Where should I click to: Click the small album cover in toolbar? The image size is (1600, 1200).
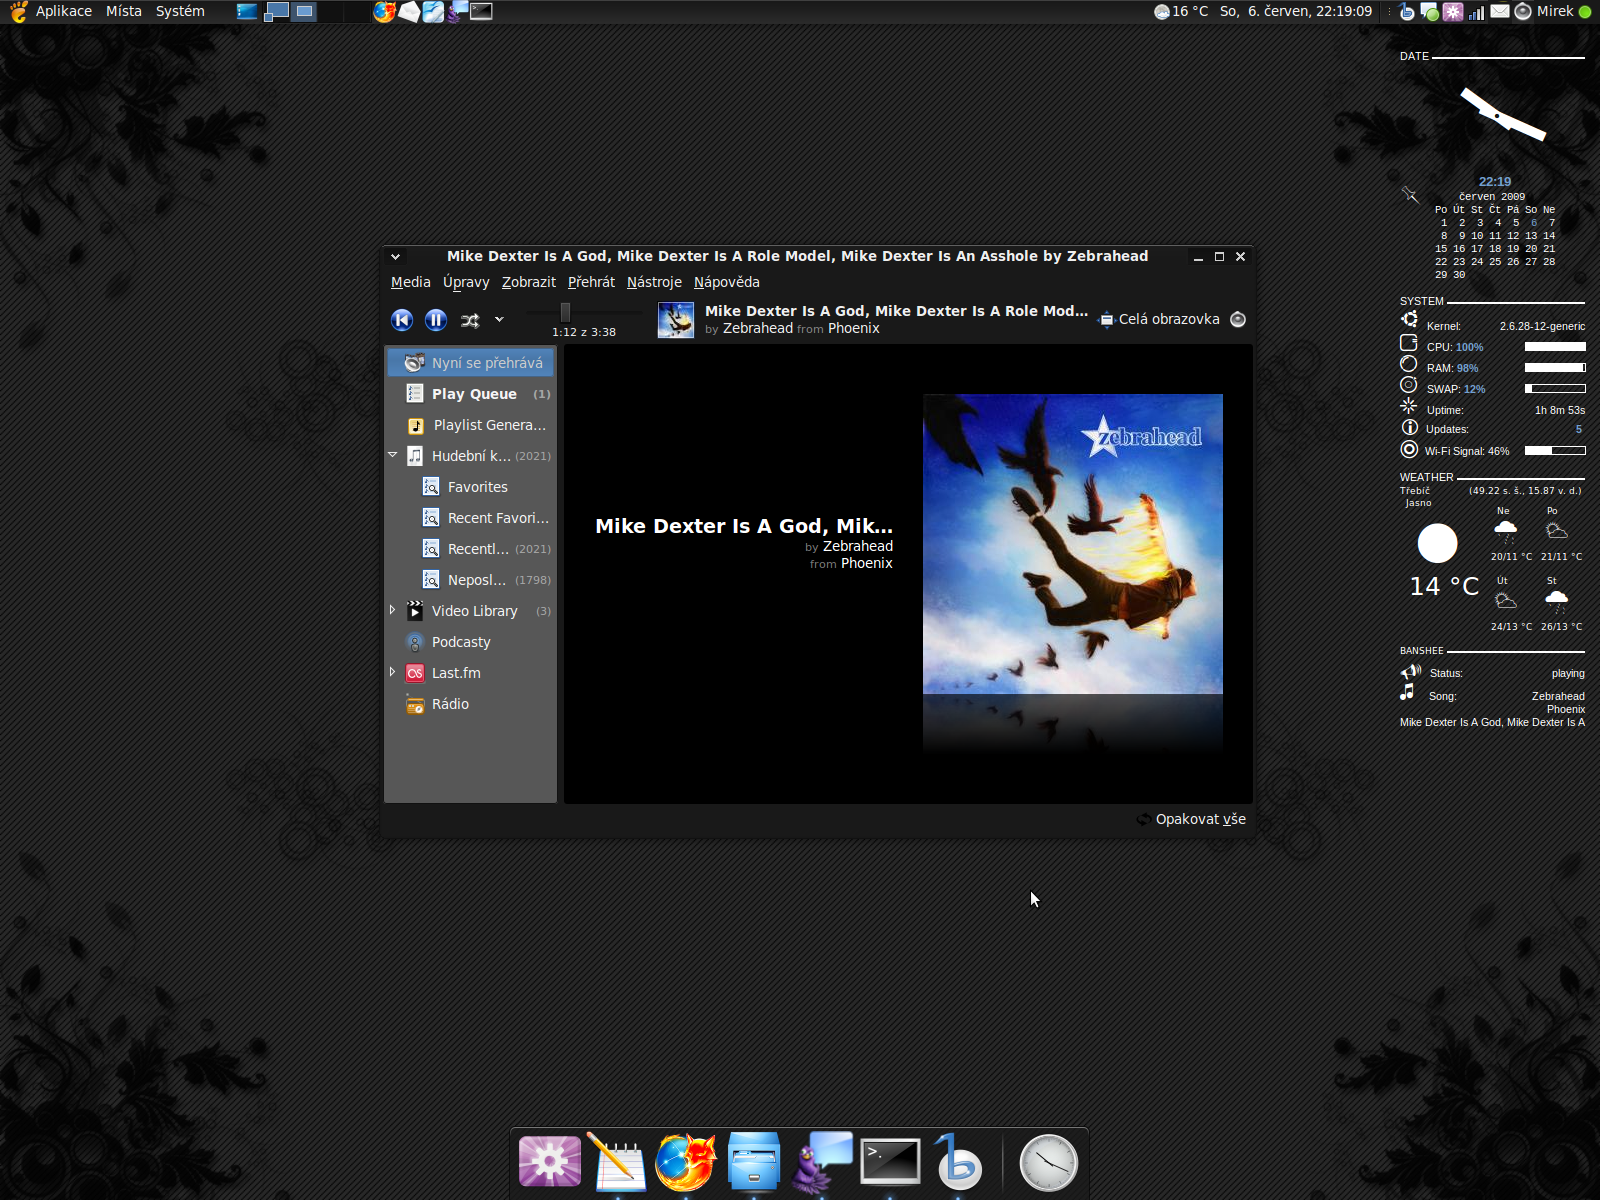click(676, 320)
